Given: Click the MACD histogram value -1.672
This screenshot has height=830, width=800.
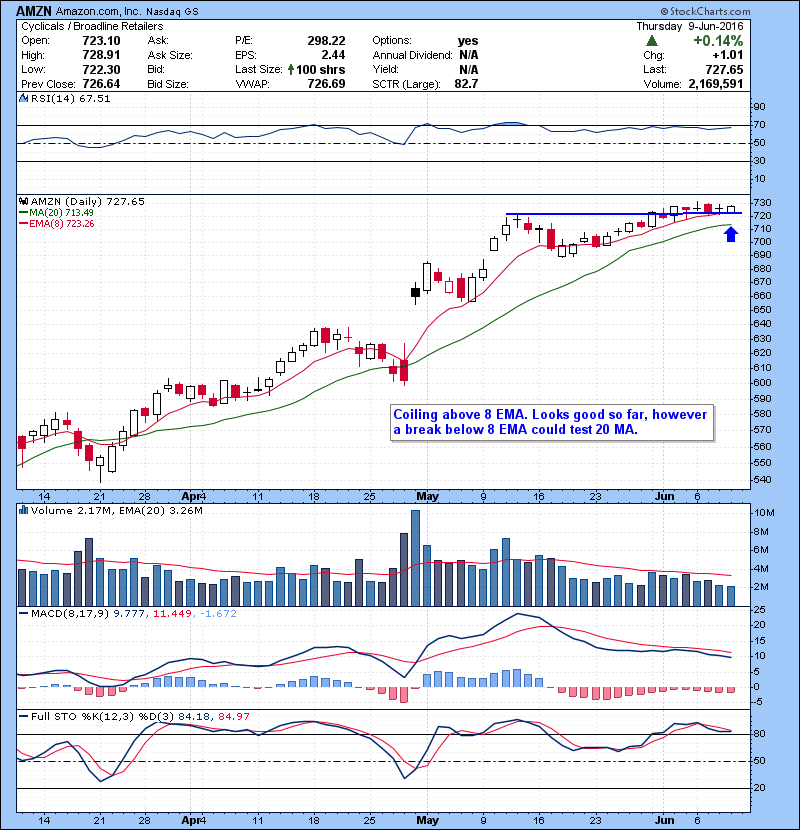Looking at the screenshot, I should tap(219, 613).
